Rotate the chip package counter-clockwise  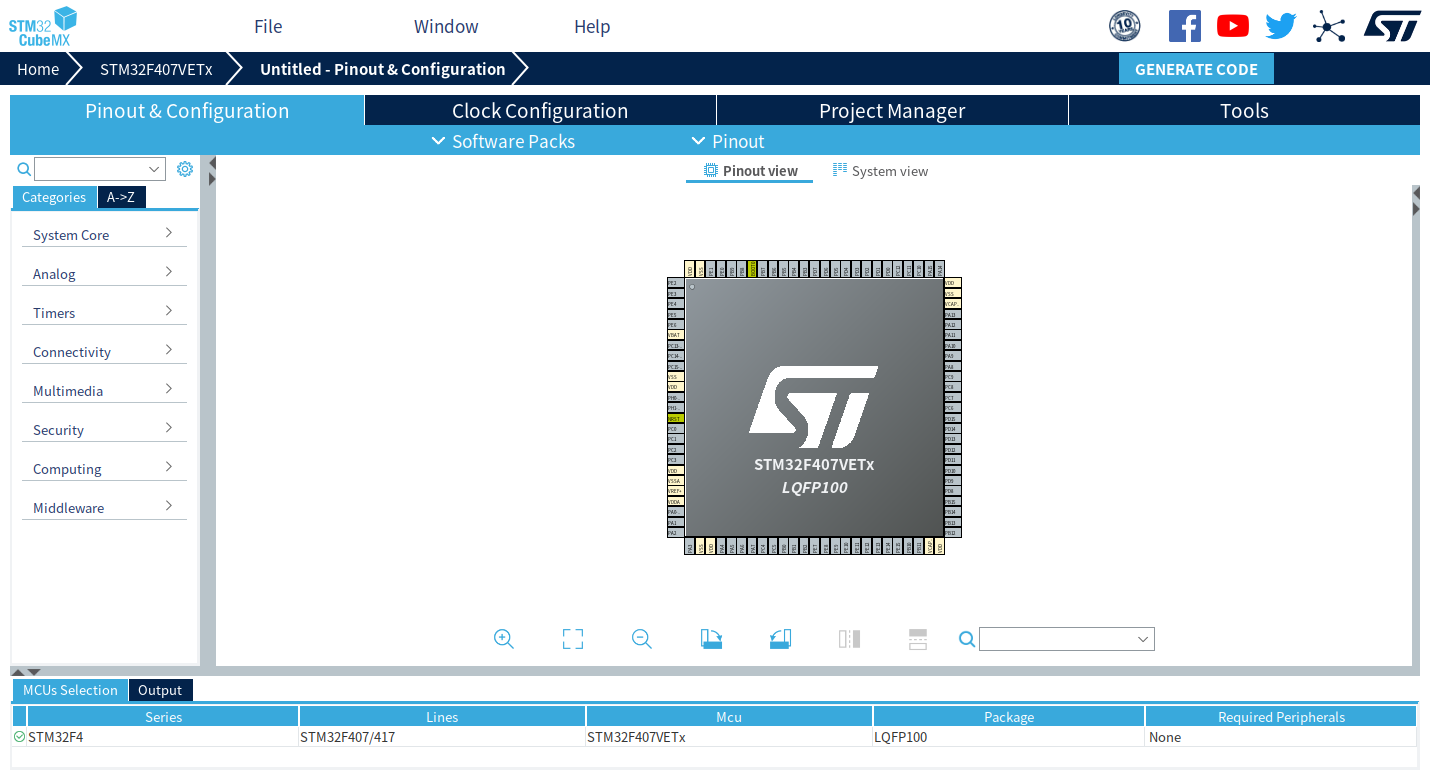[x=780, y=638]
